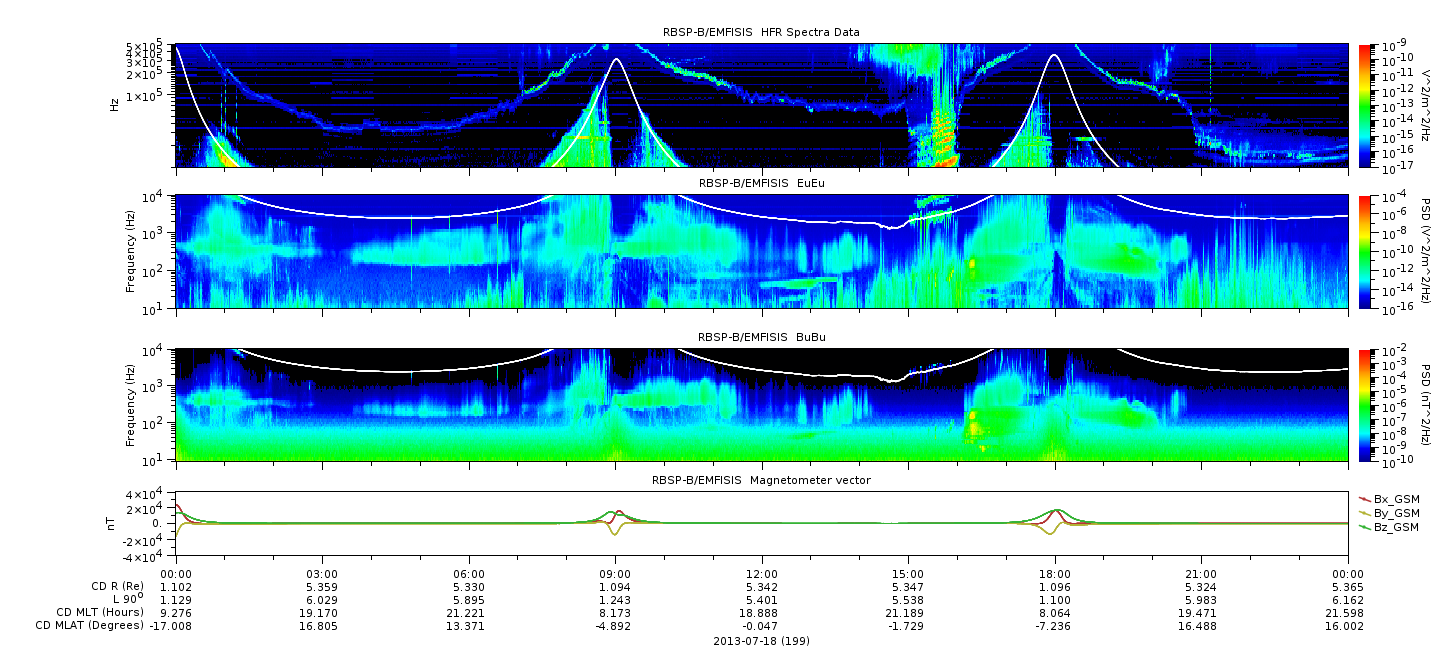The width and height of the screenshot is (1447, 658).
Task: Click the EuEu Frequency (Hz) axis label
Action: pos(132,251)
